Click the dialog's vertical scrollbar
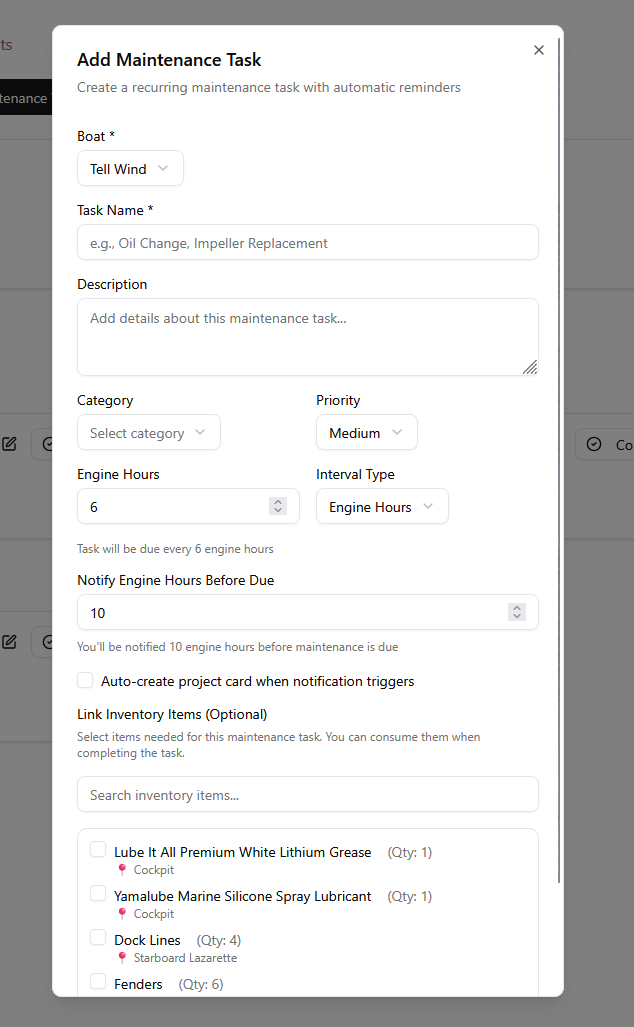 [x=559, y=400]
